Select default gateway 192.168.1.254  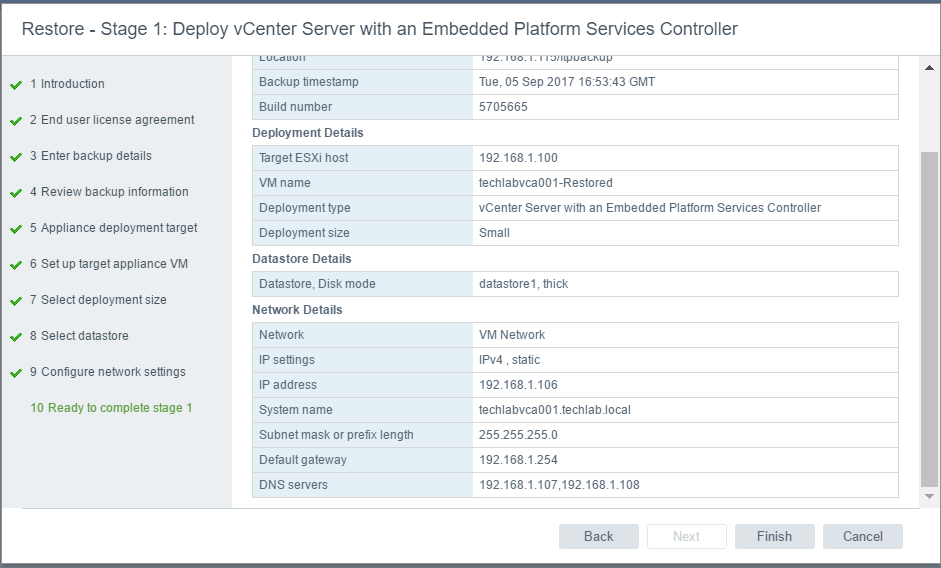[518, 460]
